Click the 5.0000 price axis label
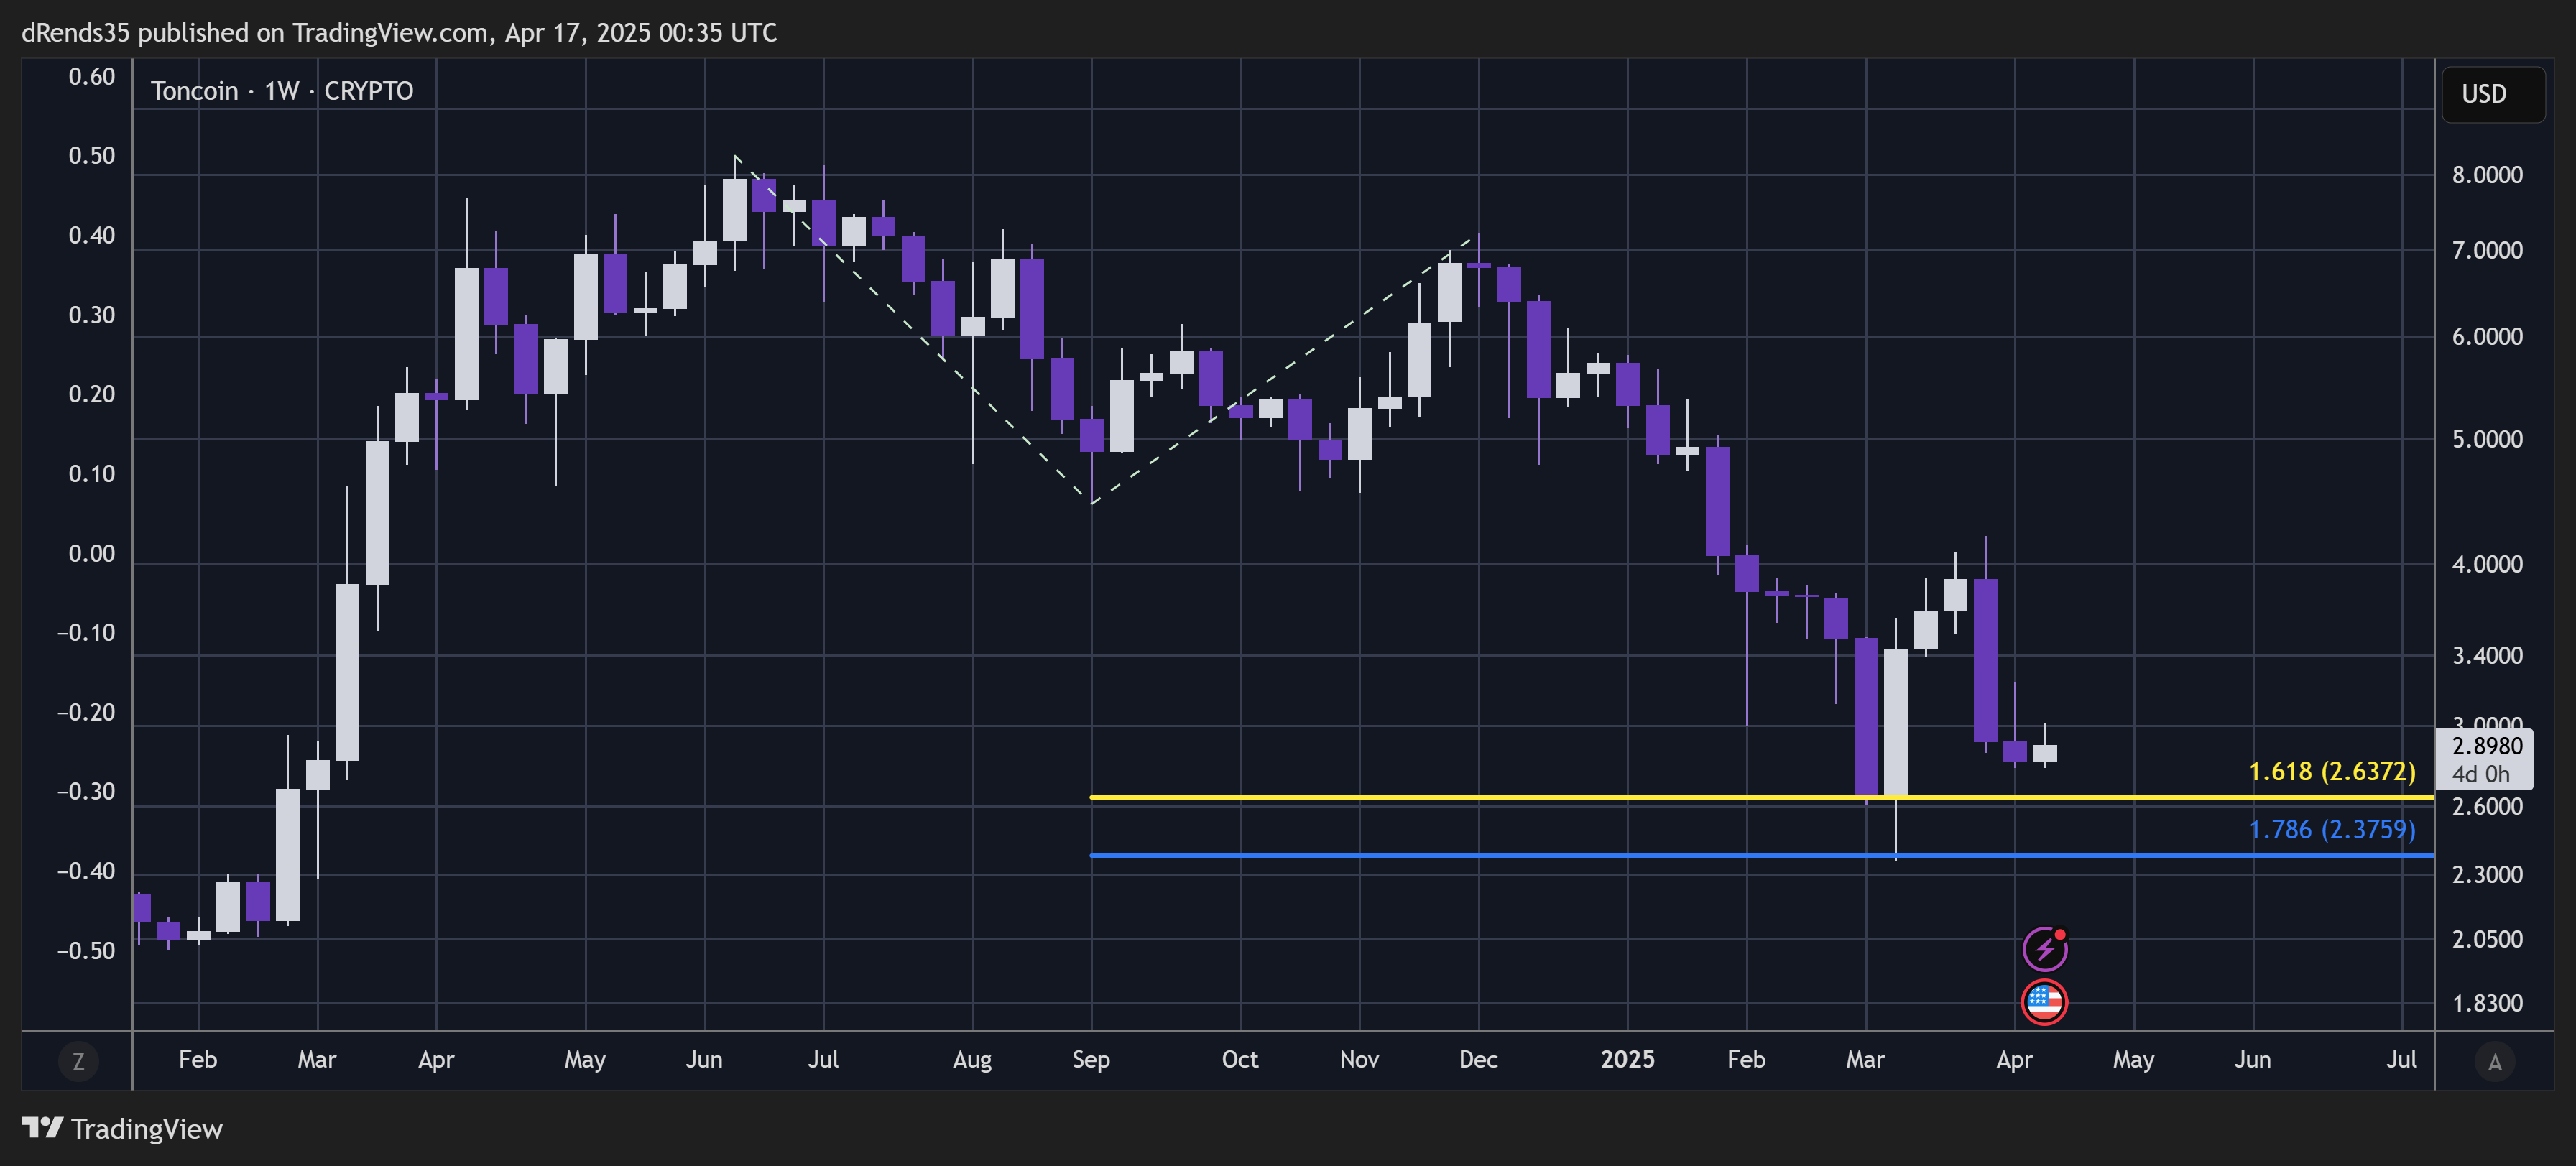 [x=2486, y=439]
